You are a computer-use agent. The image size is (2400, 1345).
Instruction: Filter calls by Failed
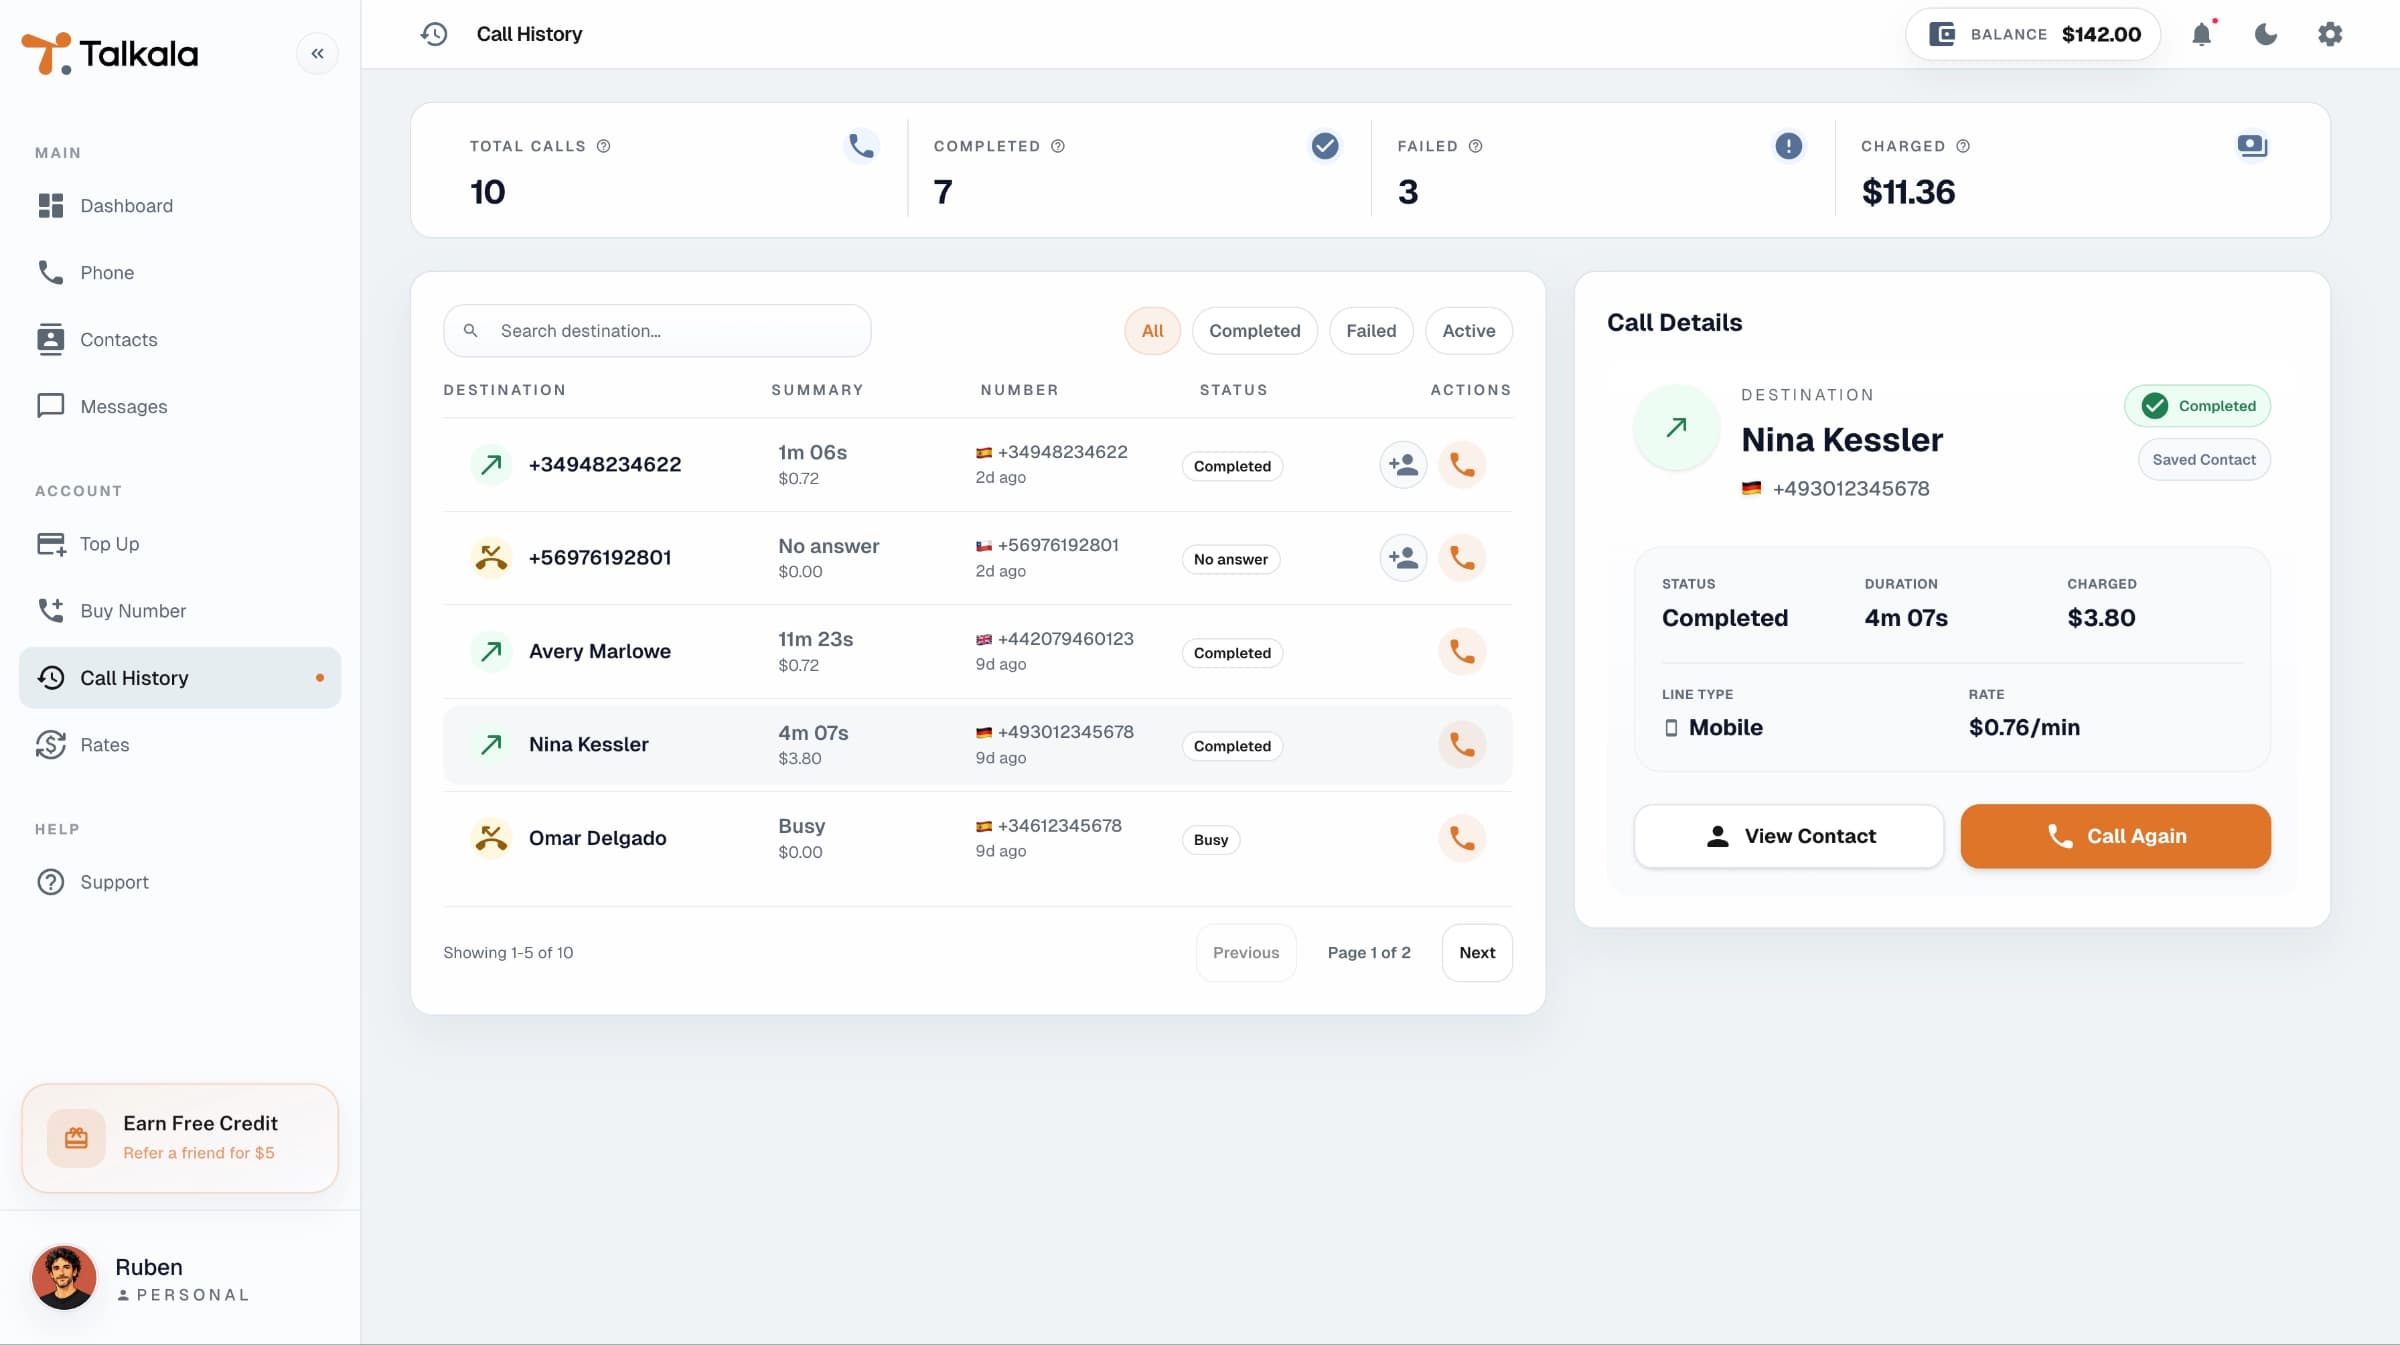pos(1370,331)
